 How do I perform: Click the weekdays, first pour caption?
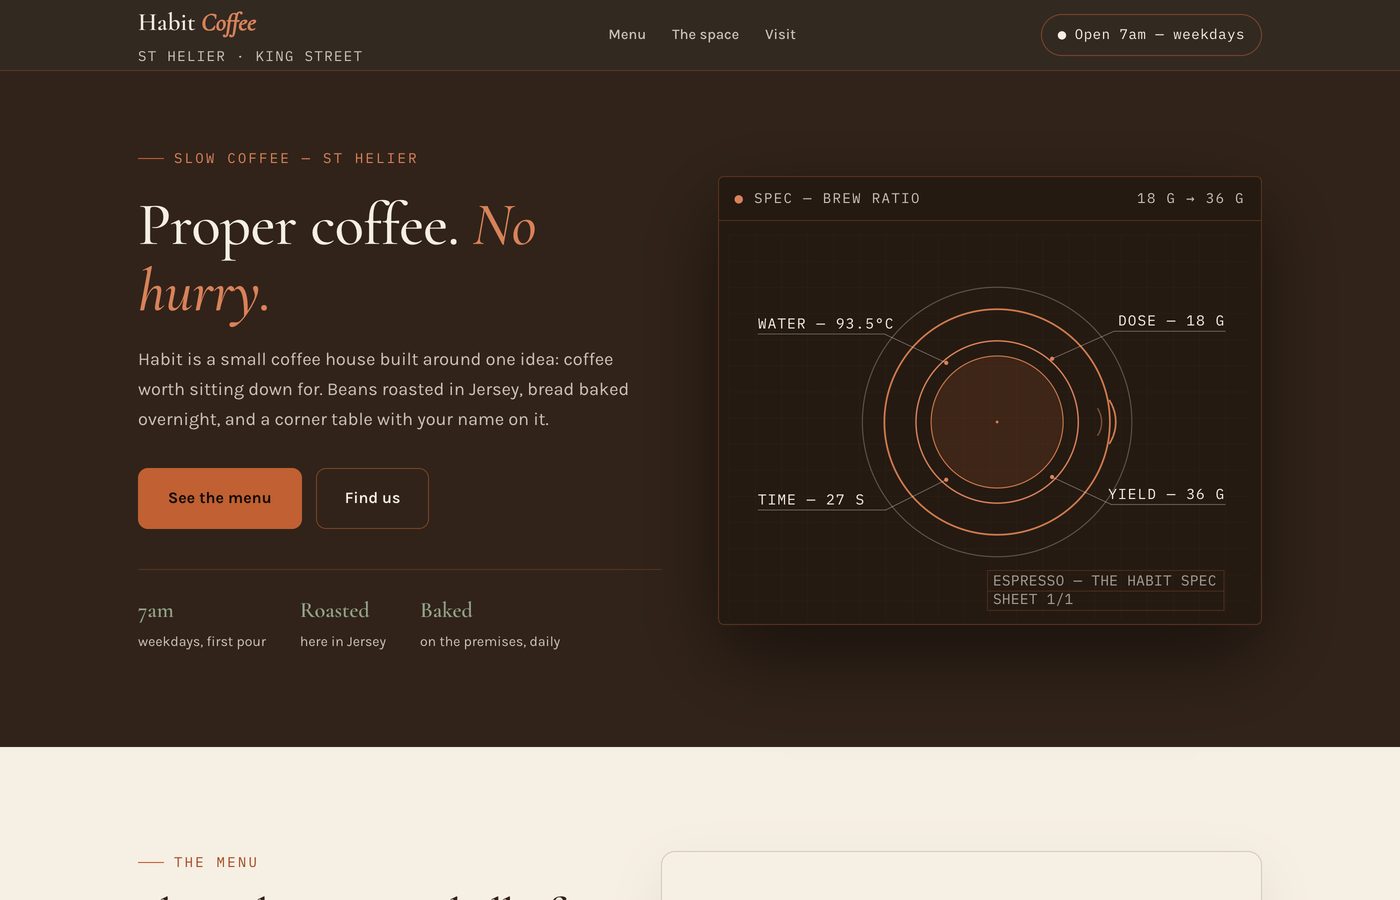coord(202,642)
